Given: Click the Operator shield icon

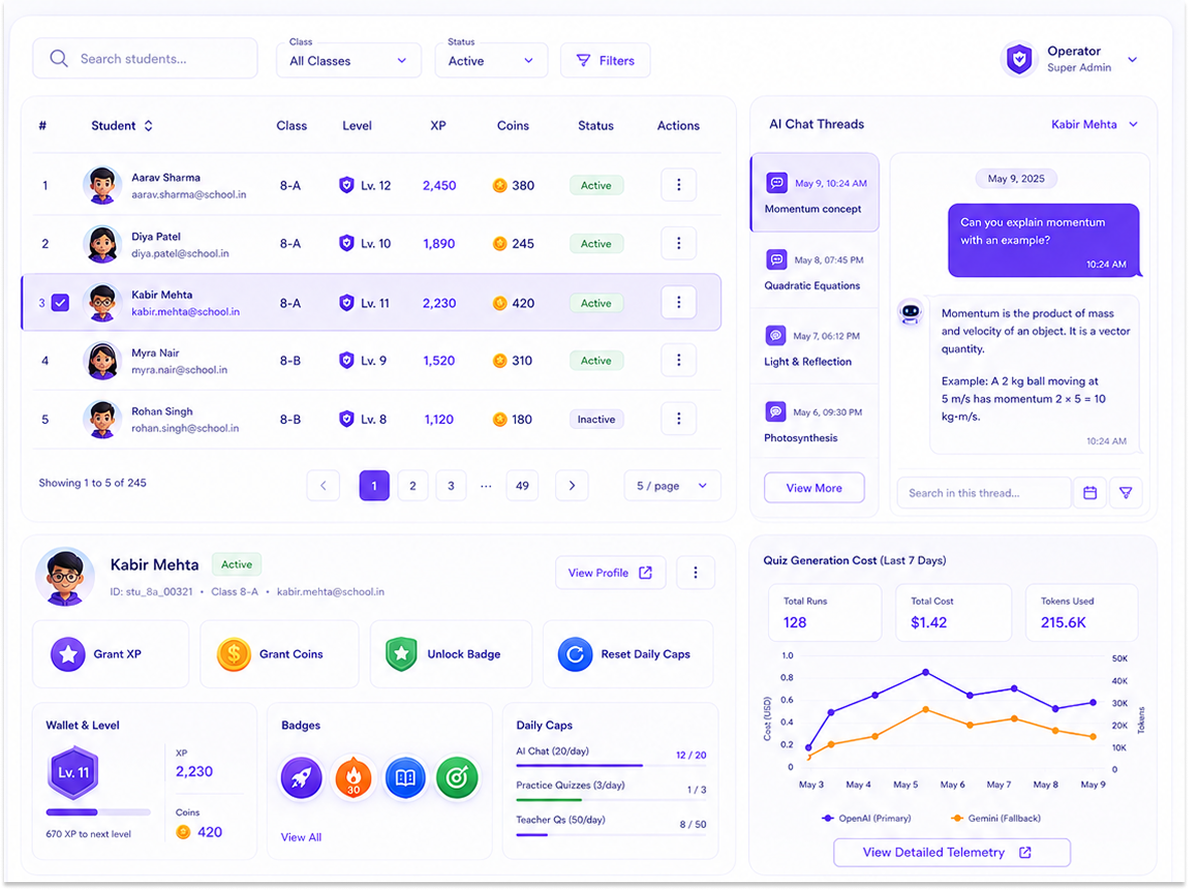Looking at the screenshot, I should click(x=1018, y=59).
